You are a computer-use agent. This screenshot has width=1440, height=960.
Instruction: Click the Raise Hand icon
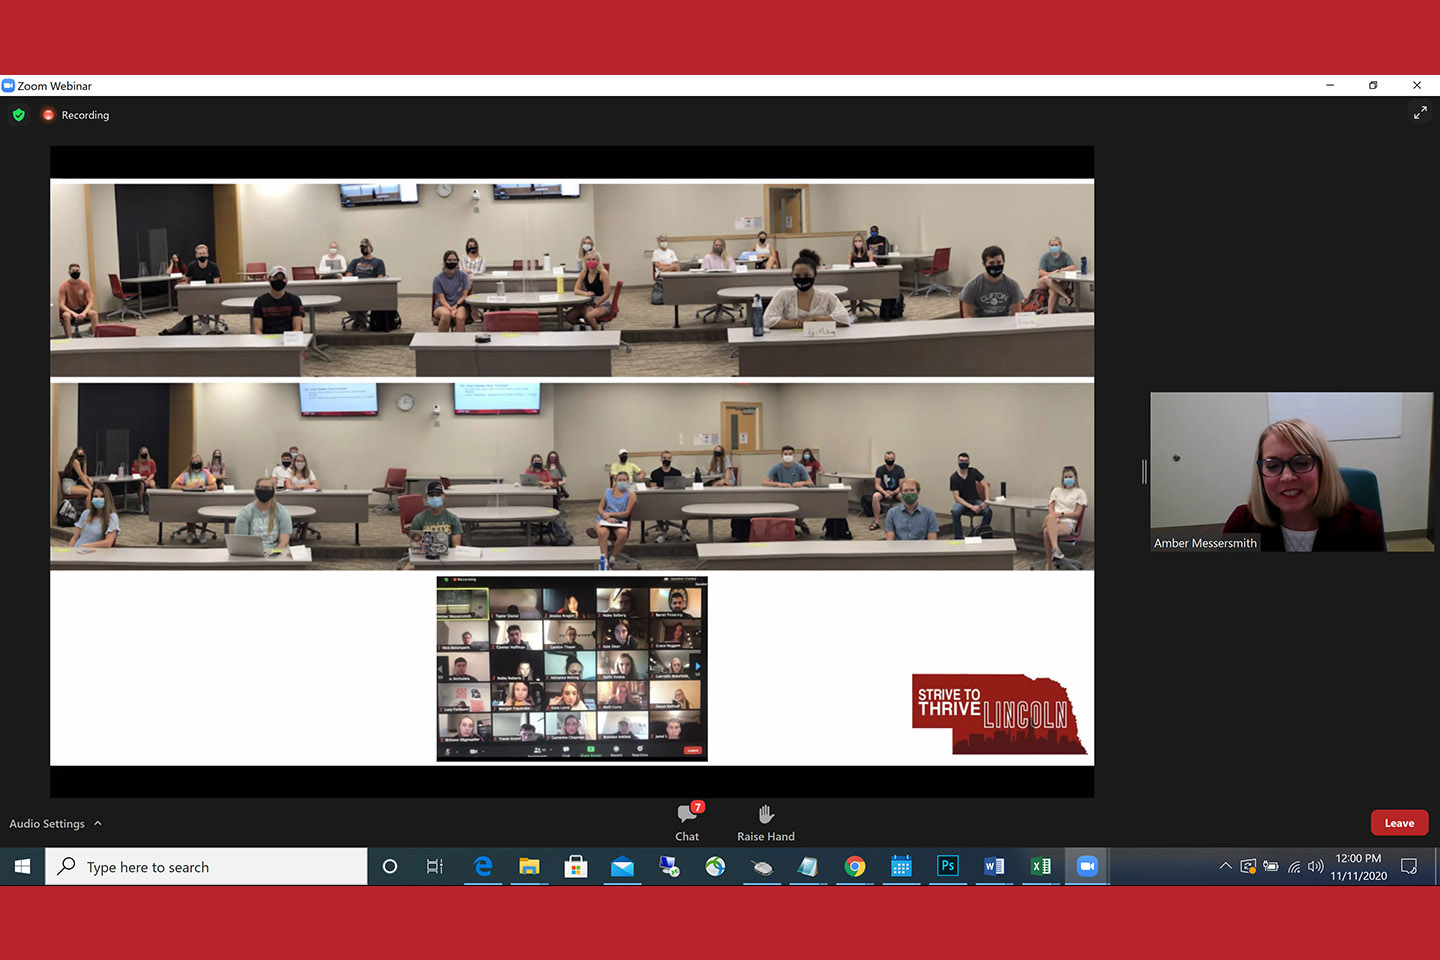766,814
